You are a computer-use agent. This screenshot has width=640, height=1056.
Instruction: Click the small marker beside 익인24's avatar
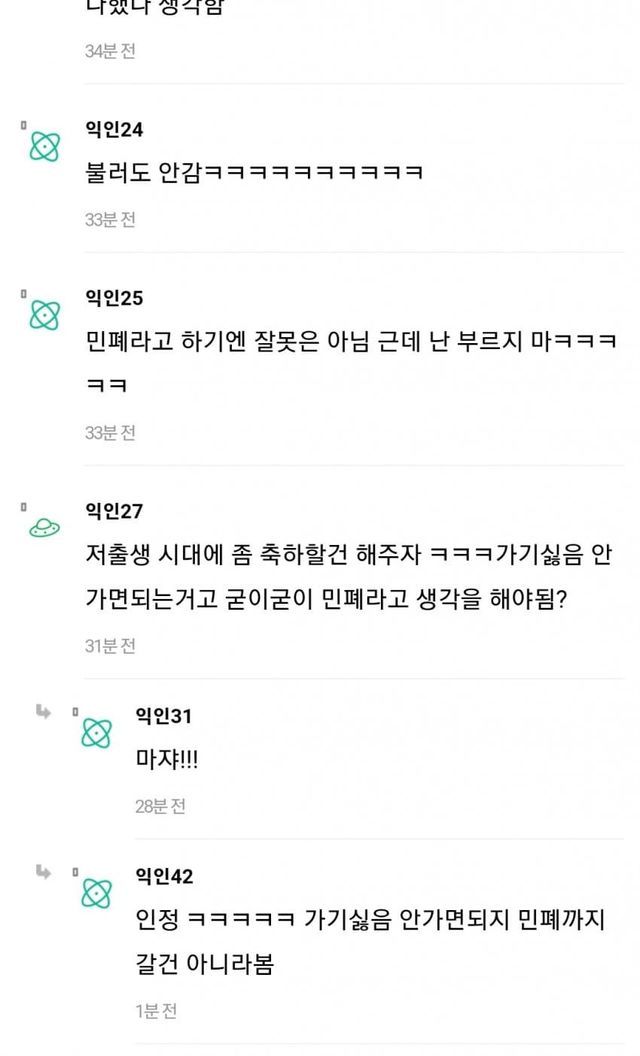(23, 125)
